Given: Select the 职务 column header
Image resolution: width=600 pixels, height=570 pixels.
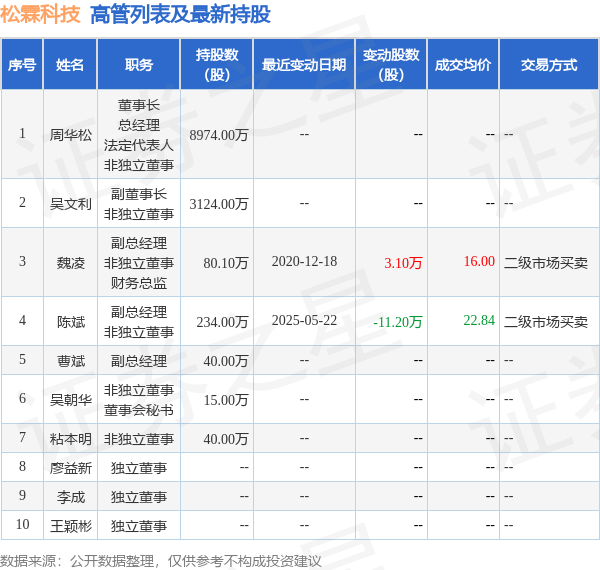Looking at the screenshot, I should [139, 65].
